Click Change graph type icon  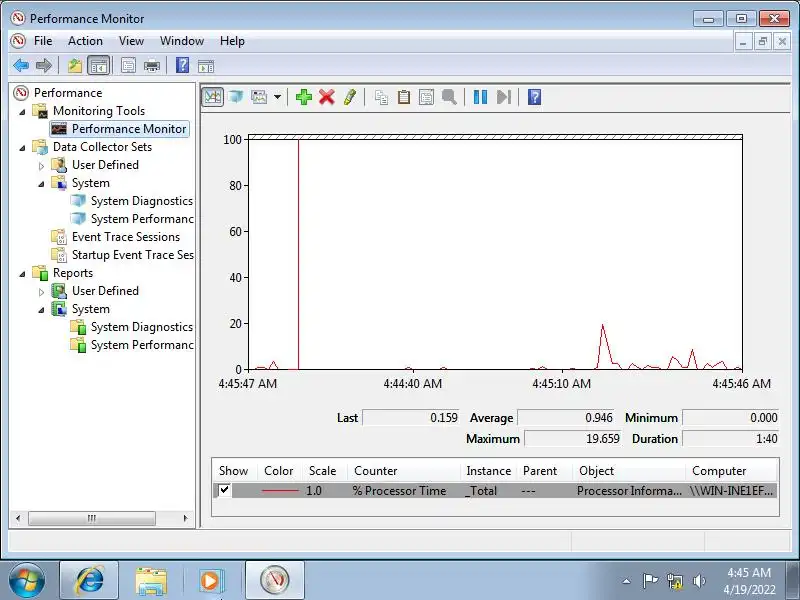click(x=259, y=96)
